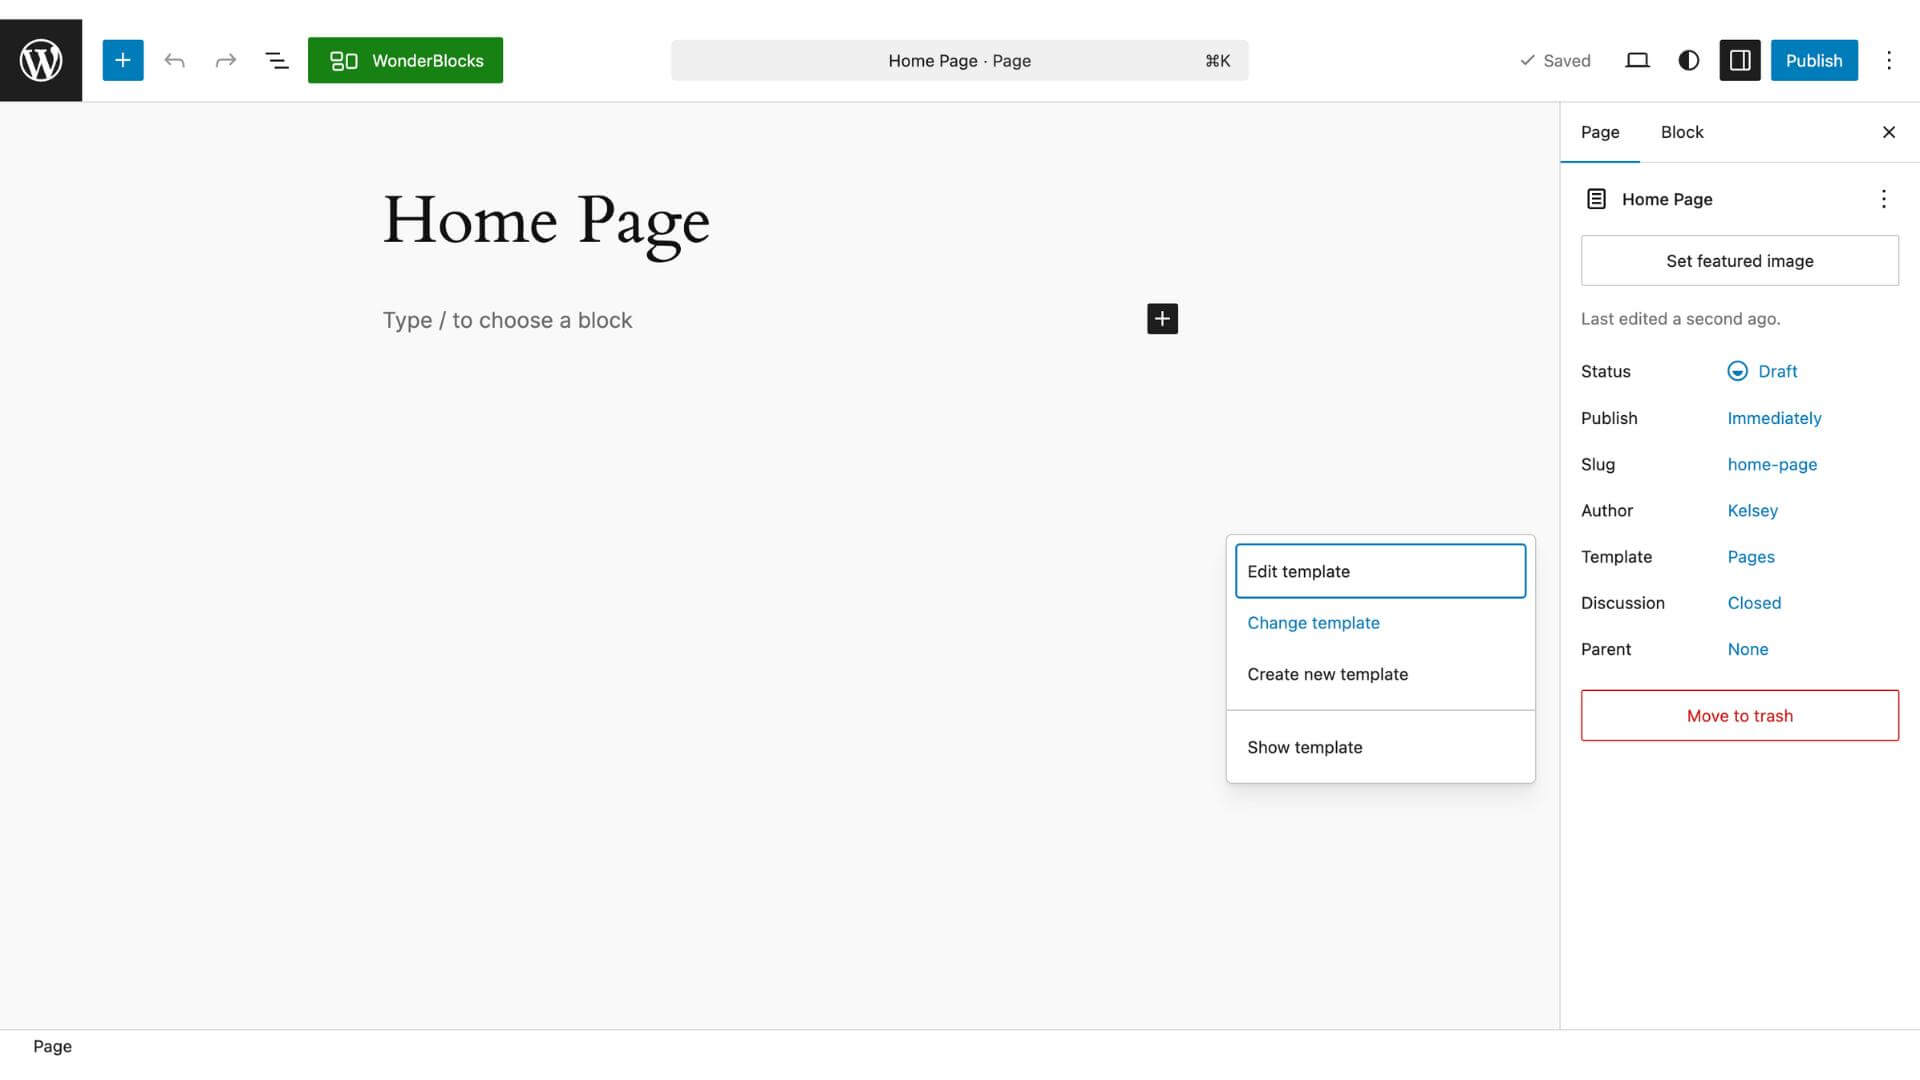Click the WordPress logo icon

[40, 60]
